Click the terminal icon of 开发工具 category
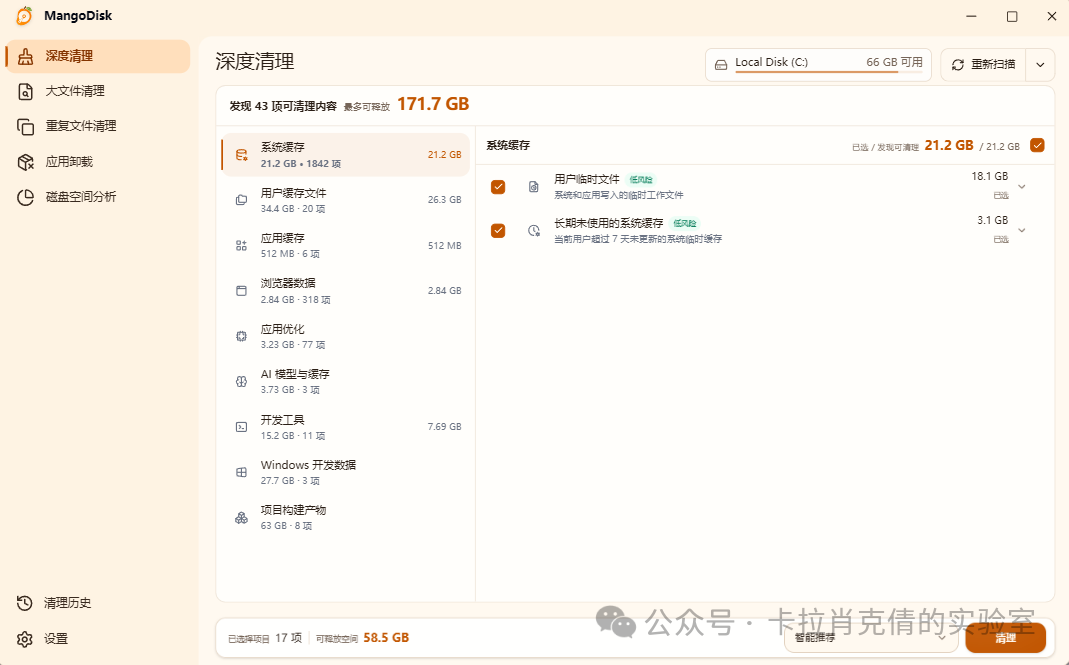Viewport: 1069px width, 665px height. [241, 427]
